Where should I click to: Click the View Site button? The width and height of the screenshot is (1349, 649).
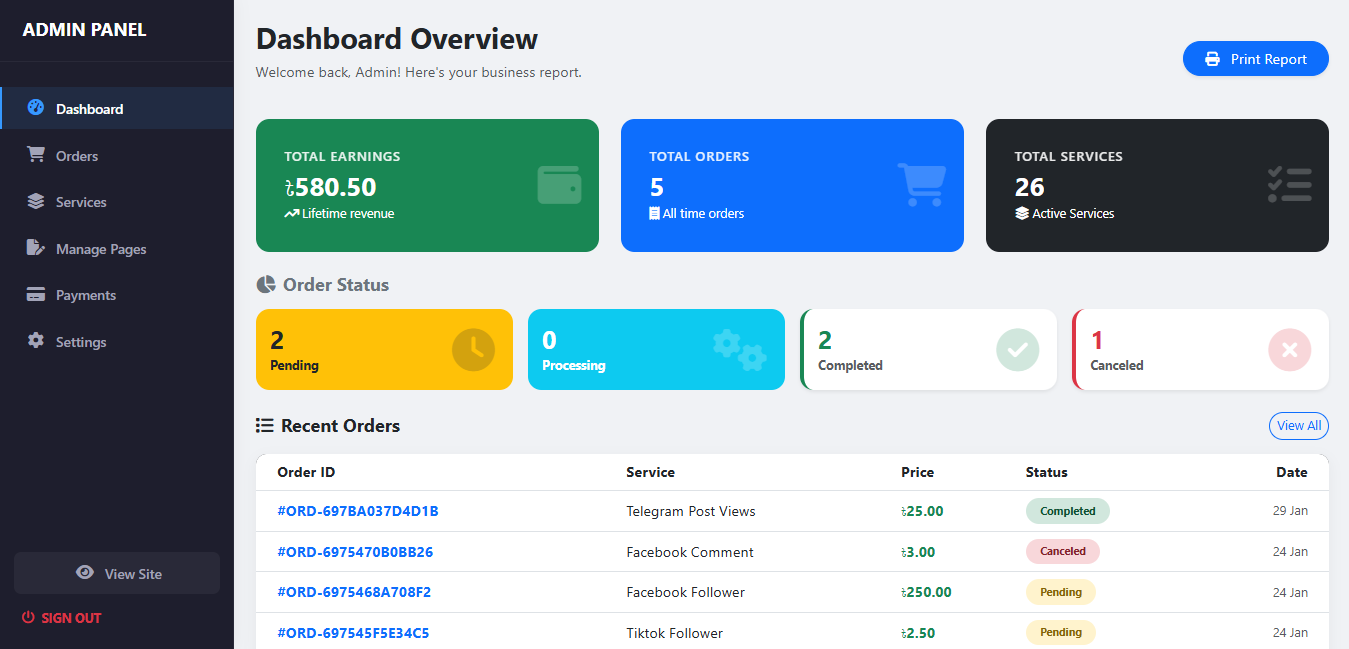coord(117,573)
